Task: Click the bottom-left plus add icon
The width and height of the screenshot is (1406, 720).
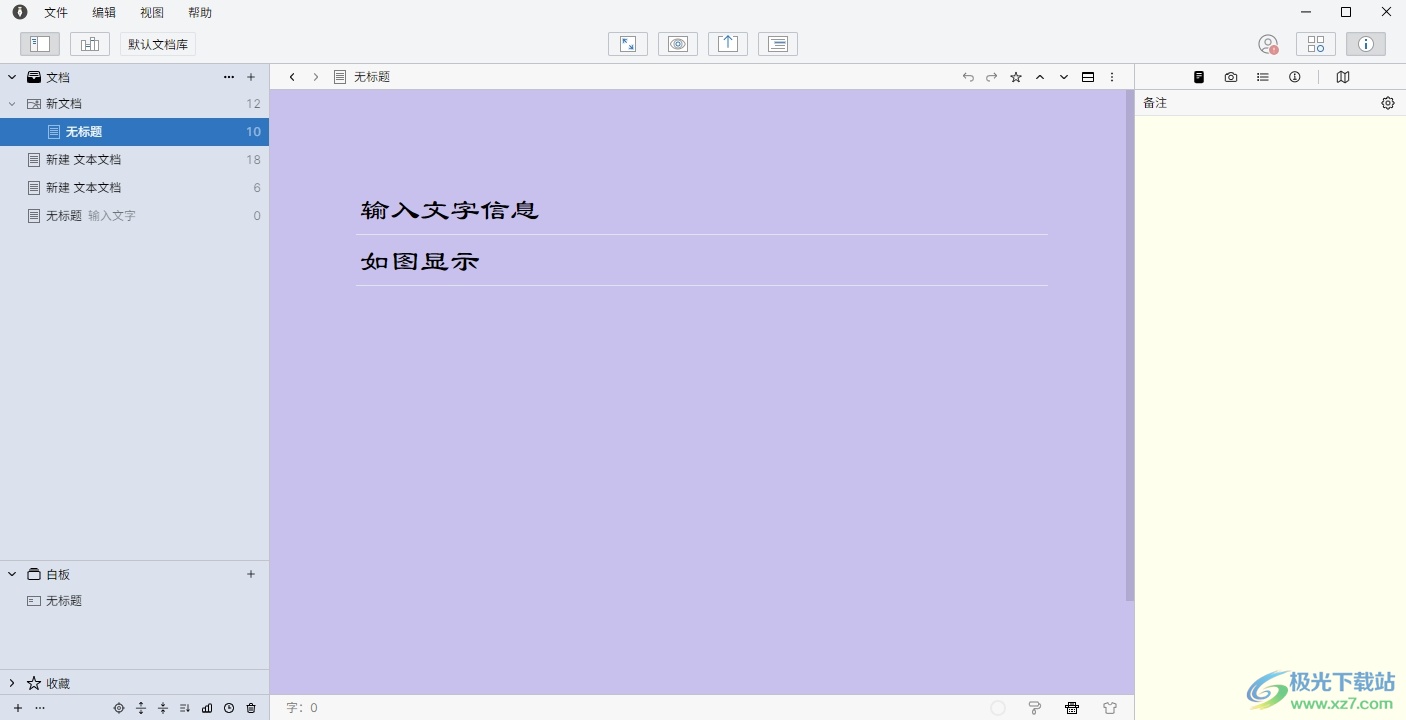Action: (x=18, y=708)
